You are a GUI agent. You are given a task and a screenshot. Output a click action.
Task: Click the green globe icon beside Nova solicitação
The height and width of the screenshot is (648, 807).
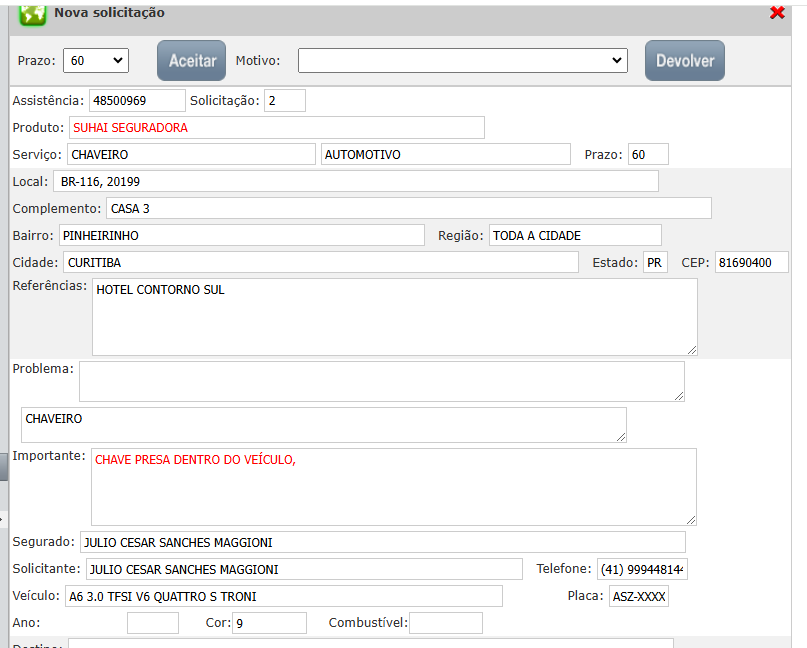[x=33, y=14]
